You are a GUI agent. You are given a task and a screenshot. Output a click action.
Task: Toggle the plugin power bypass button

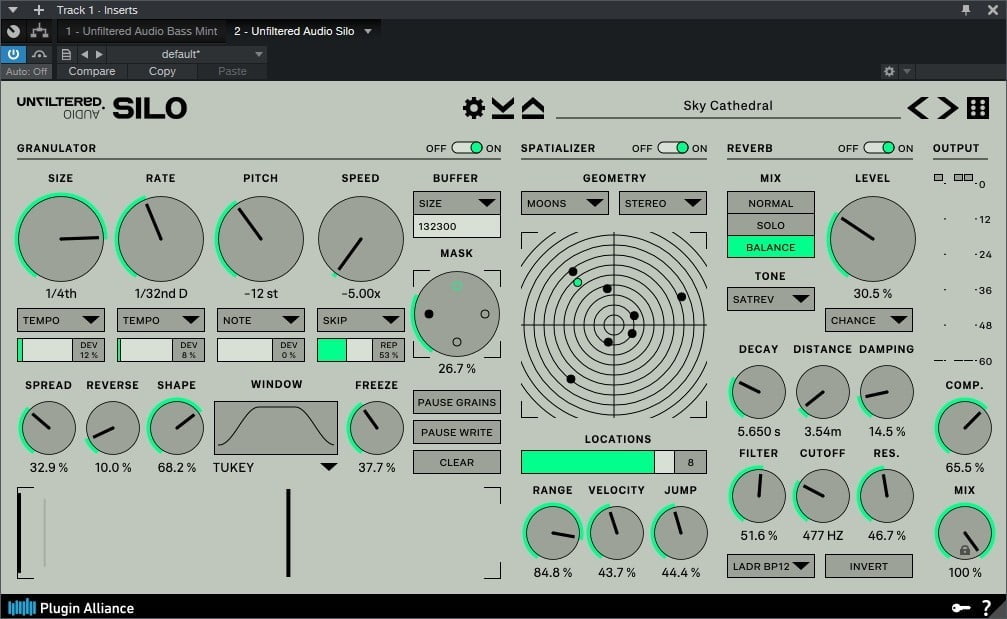13,54
